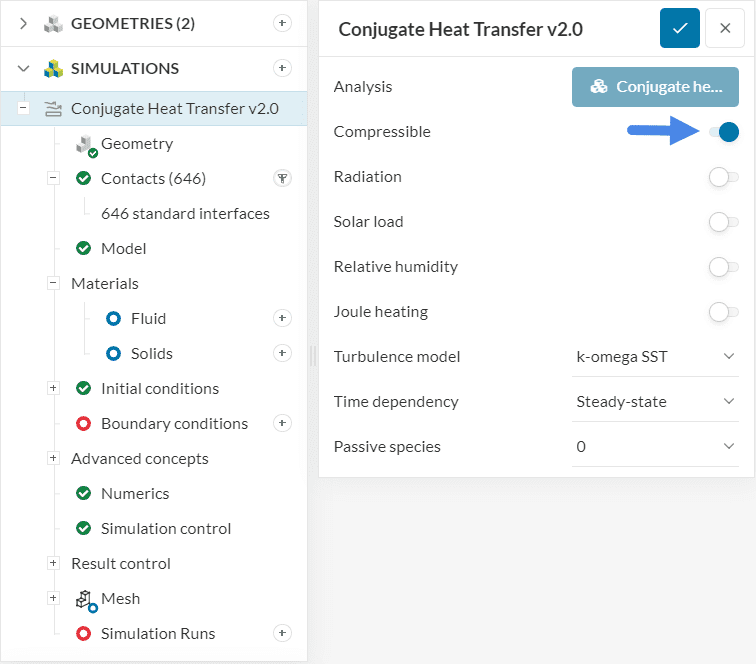
Task: Click the Conjugate heat transfer analysis button
Action: point(654,87)
